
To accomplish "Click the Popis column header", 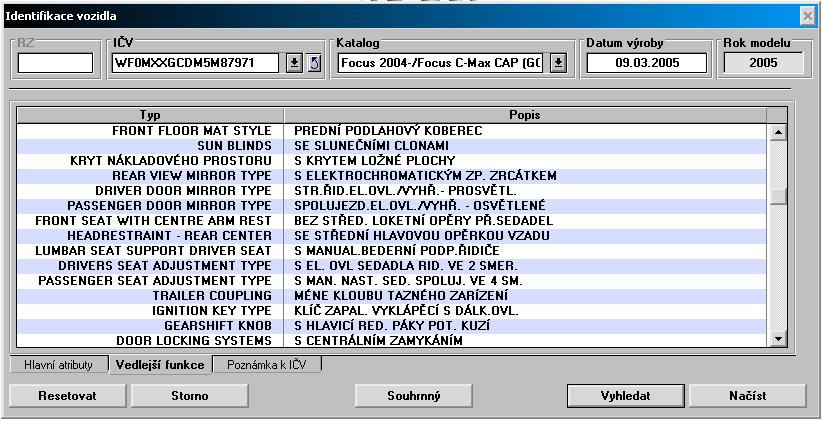I will point(525,115).
